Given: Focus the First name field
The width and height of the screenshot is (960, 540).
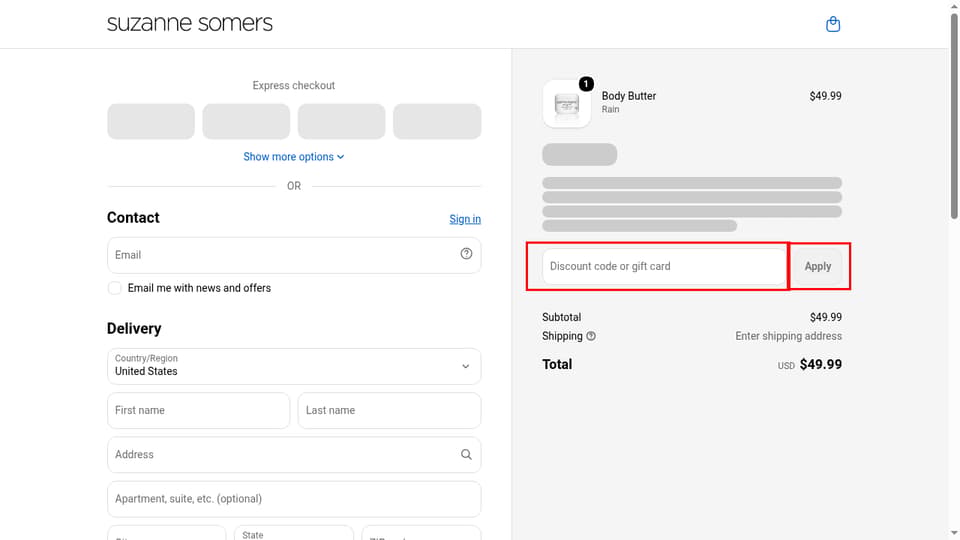Looking at the screenshot, I should pos(198,410).
